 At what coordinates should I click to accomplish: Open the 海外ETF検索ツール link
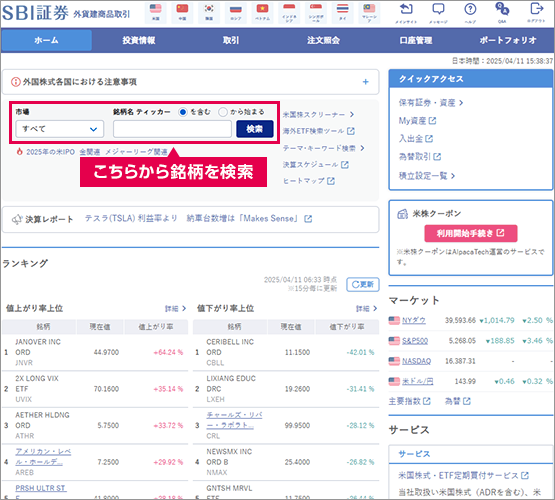(x=318, y=131)
